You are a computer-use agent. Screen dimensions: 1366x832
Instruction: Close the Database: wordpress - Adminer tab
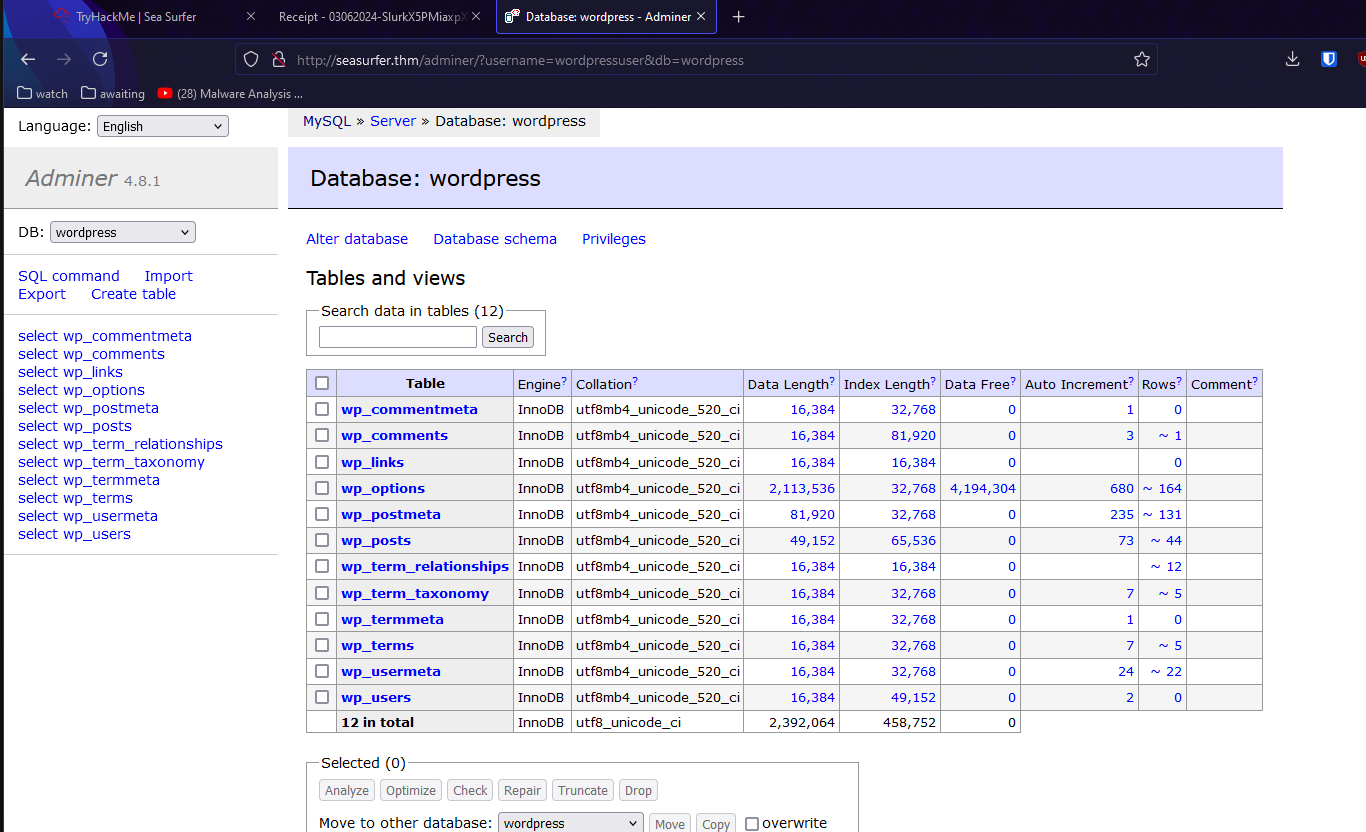tap(702, 17)
